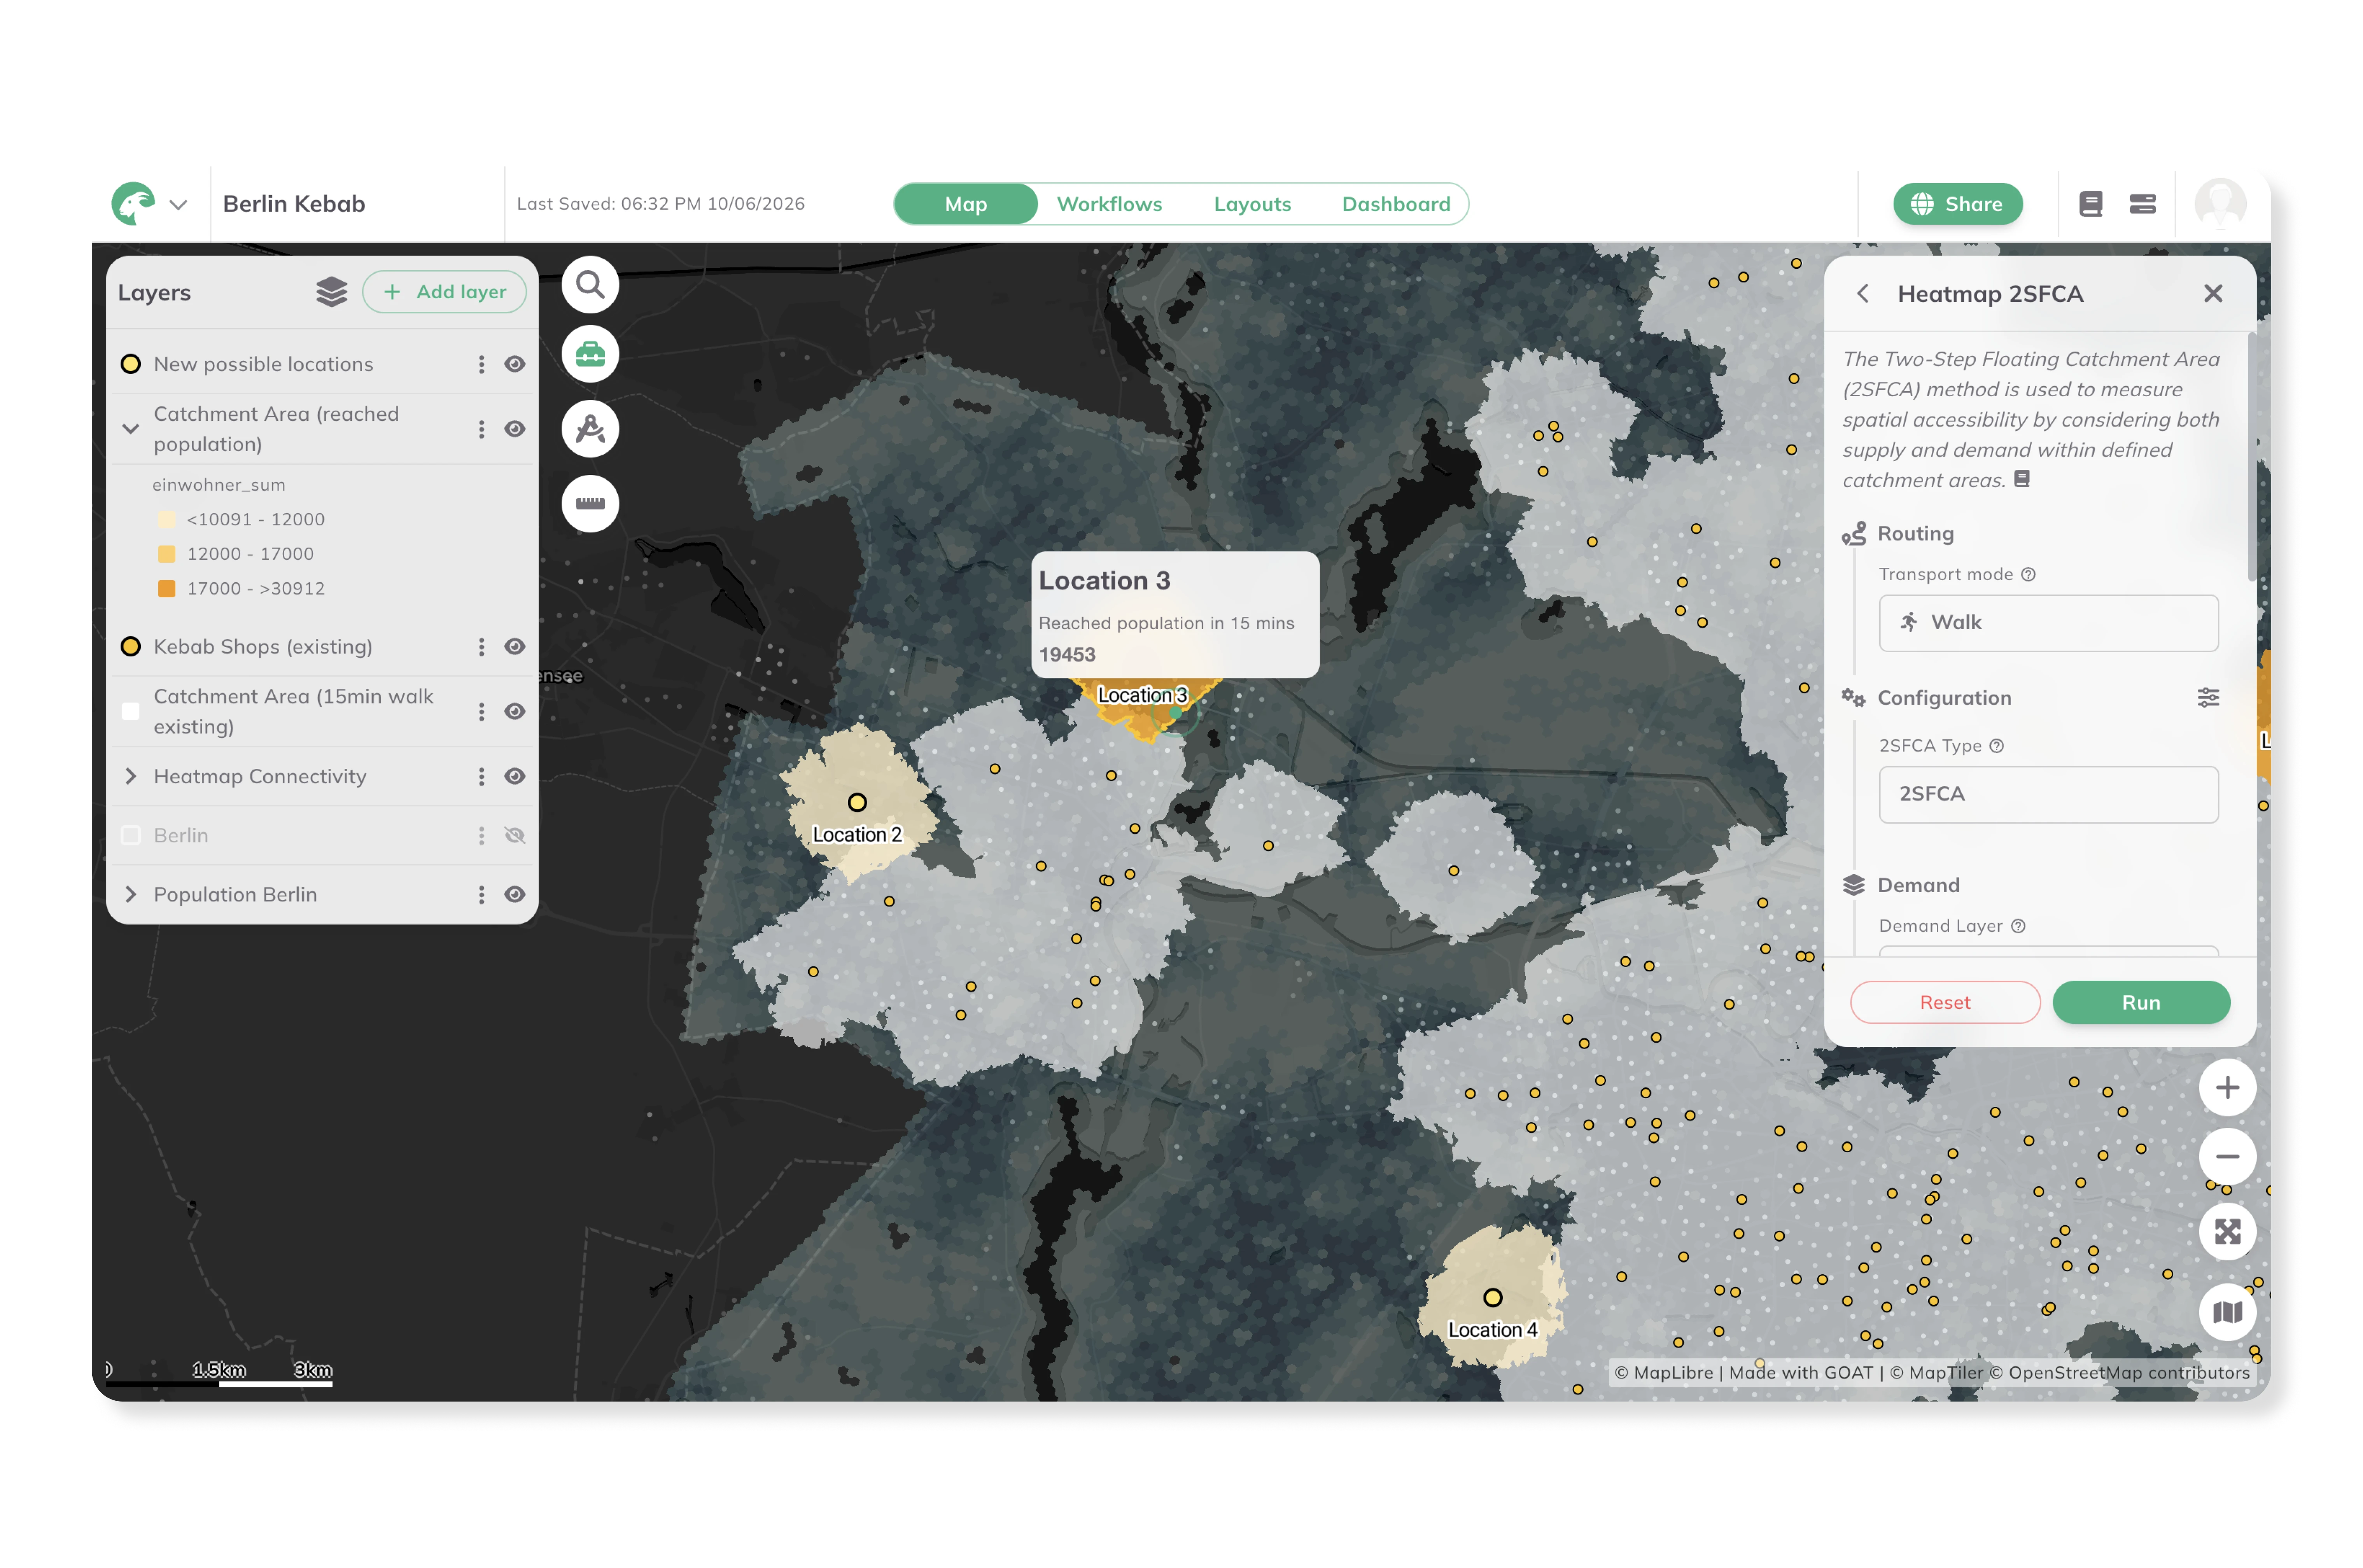Screen dimensions: 2363x1568
Task: Open more options for Population Berlin
Action: pyautogui.click(x=481, y=895)
